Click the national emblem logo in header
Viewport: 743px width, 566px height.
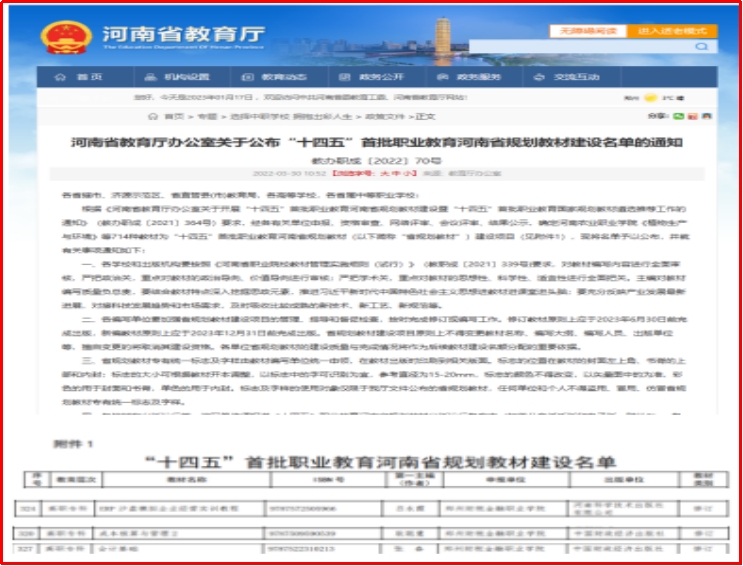tap(66, 38)
